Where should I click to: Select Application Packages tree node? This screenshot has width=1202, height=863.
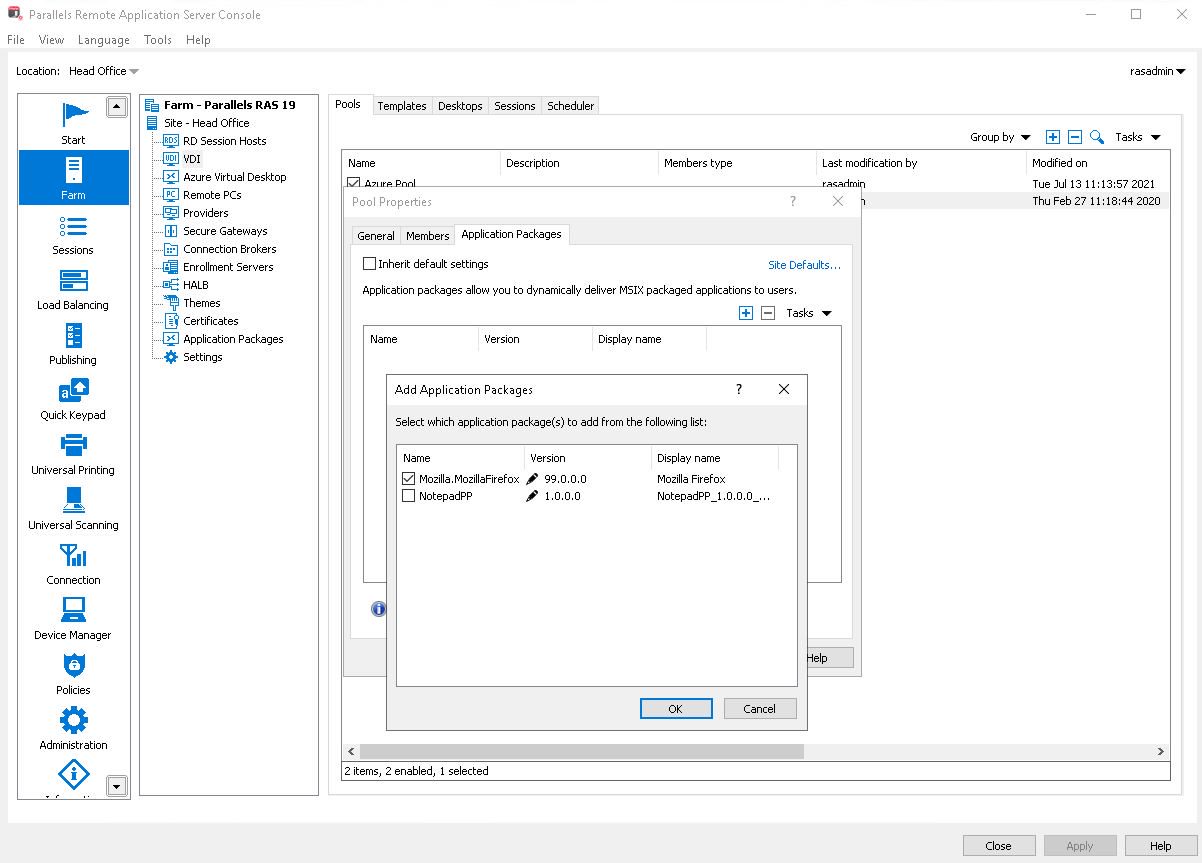coord(233,339)
